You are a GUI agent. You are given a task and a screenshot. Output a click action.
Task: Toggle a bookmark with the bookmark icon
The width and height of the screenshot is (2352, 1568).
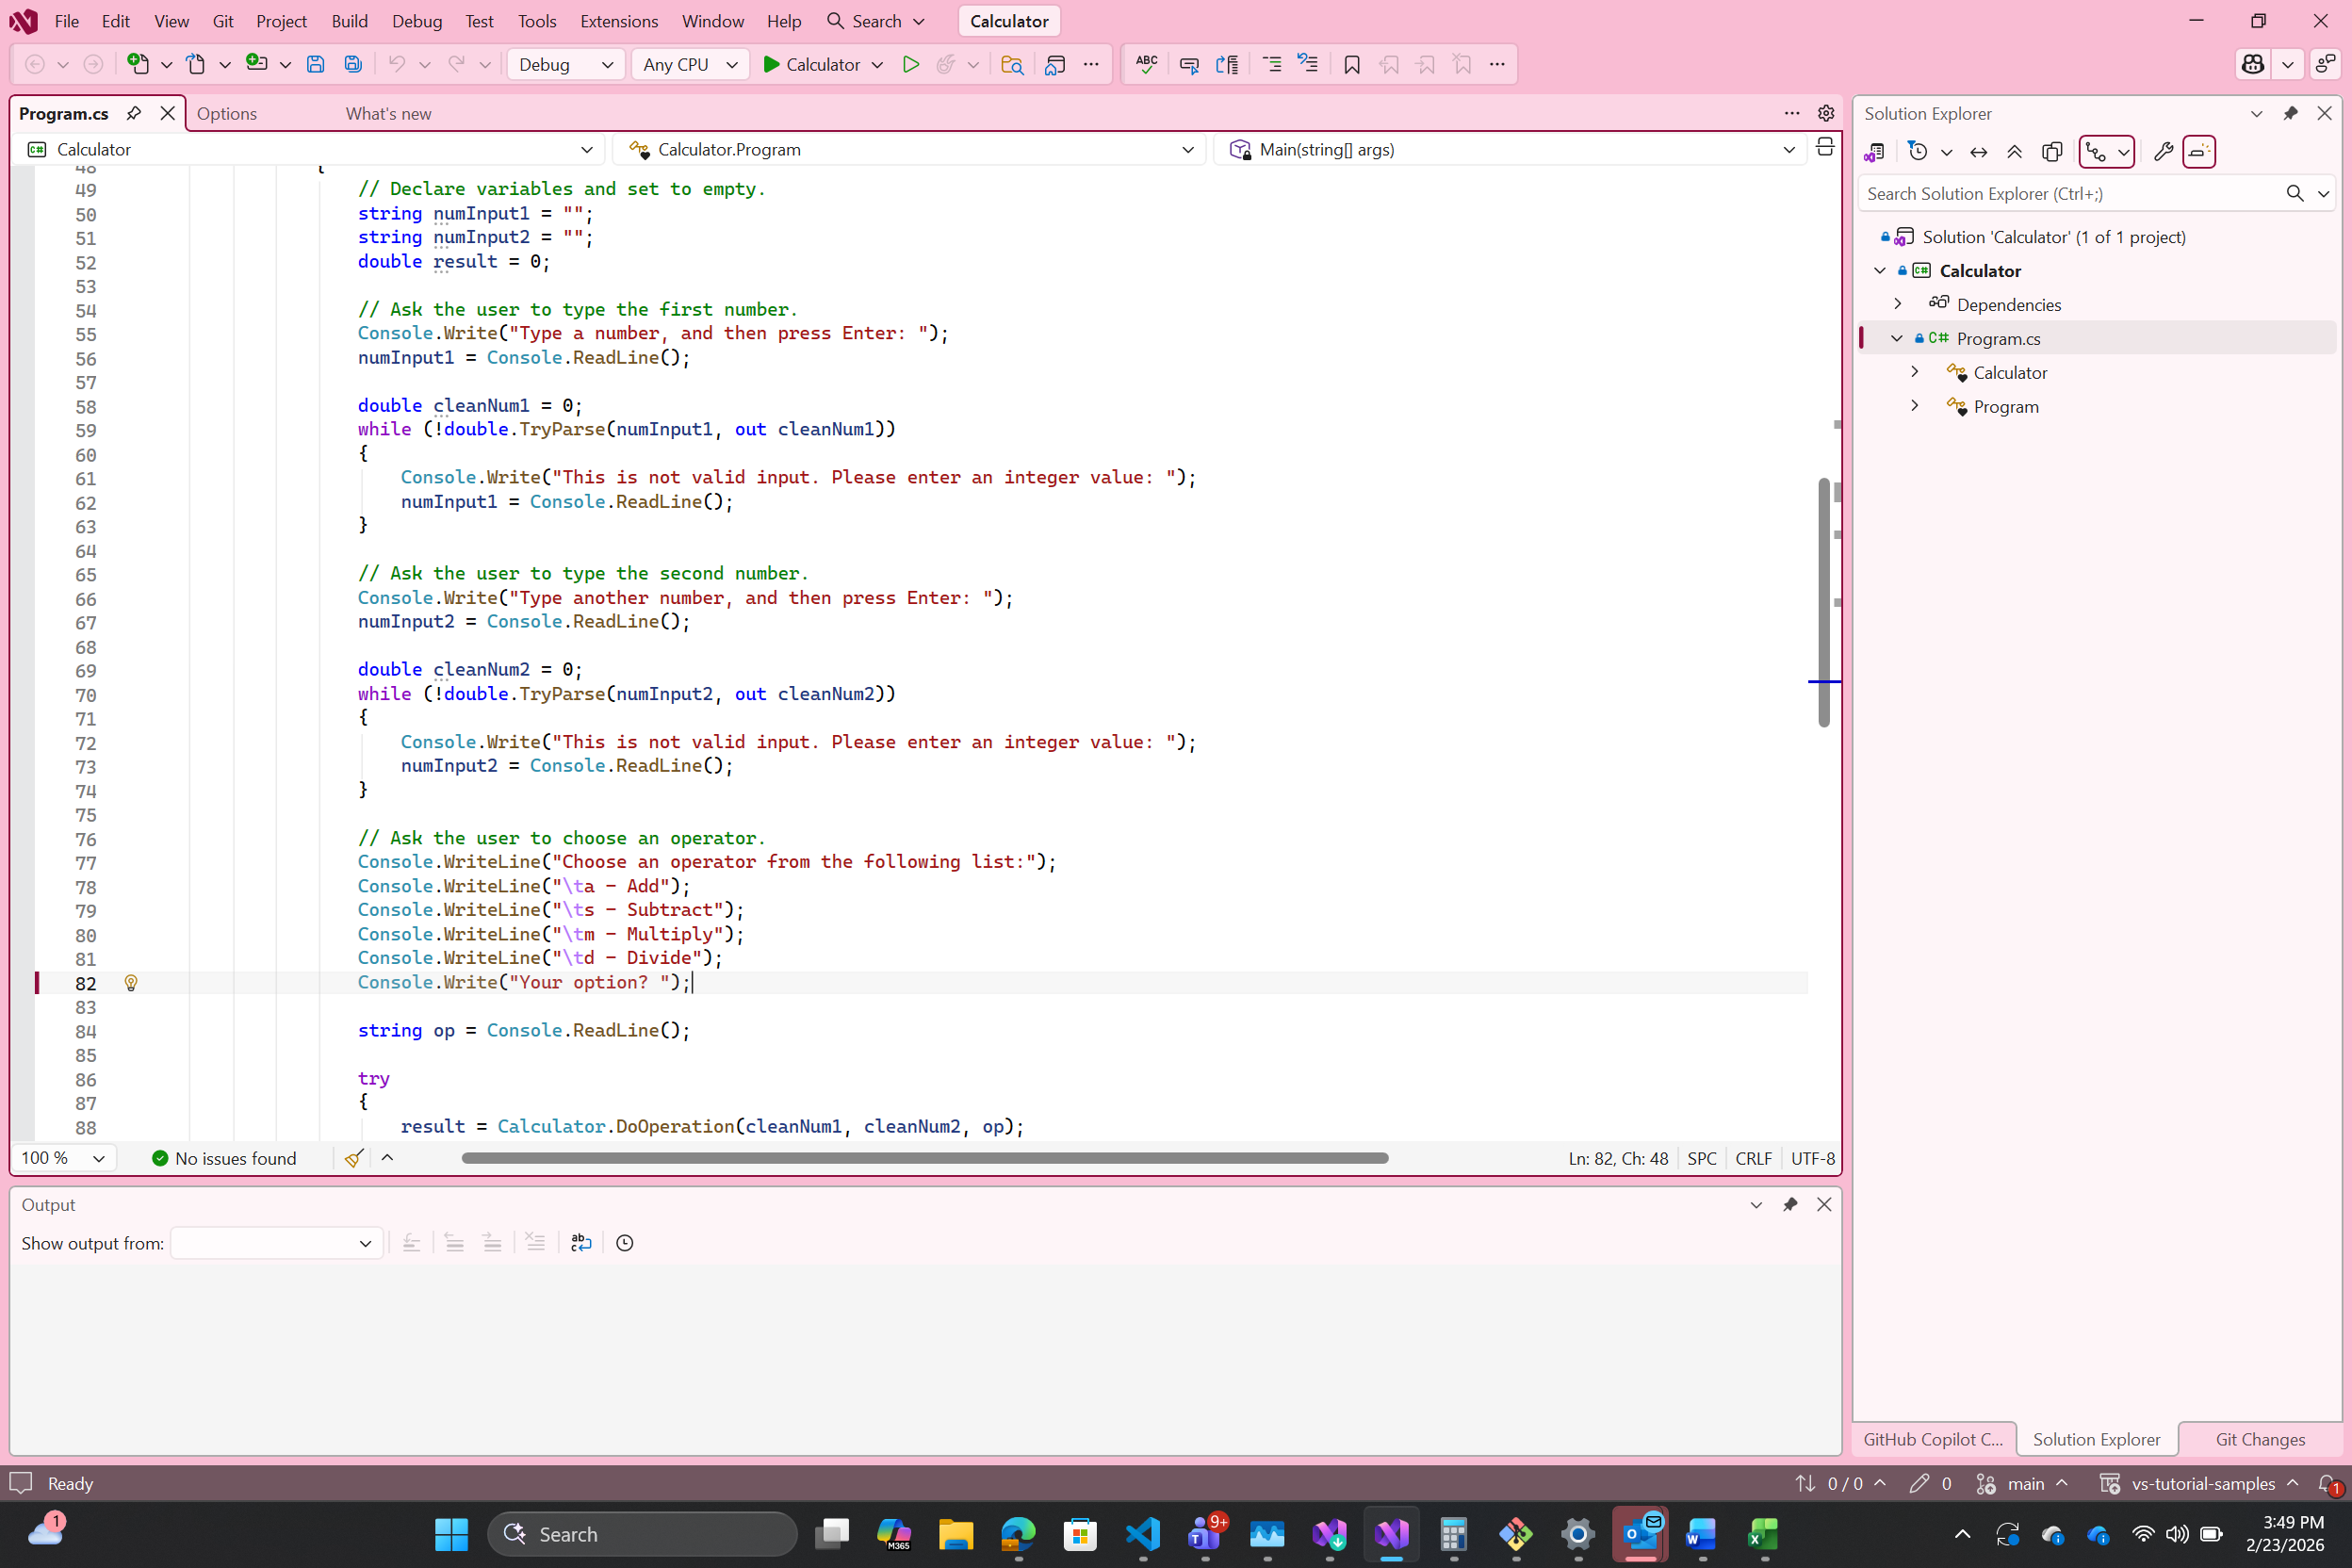pos(1352,64)
